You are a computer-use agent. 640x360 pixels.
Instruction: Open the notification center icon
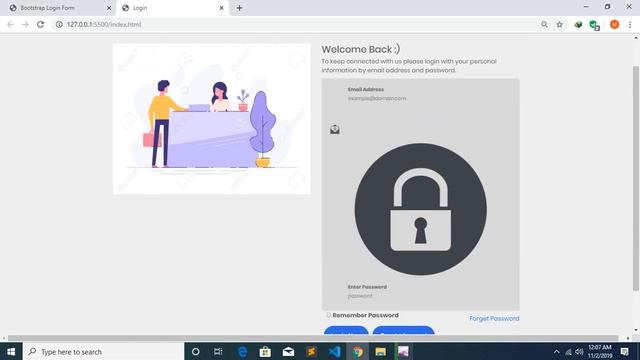point(624,351)
